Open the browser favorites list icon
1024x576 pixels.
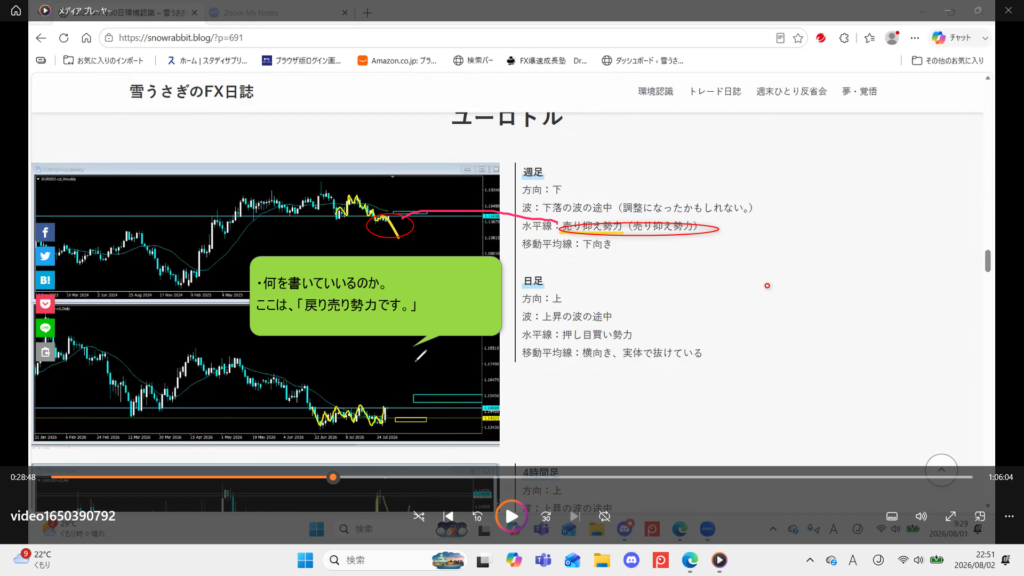coord(869,38)
